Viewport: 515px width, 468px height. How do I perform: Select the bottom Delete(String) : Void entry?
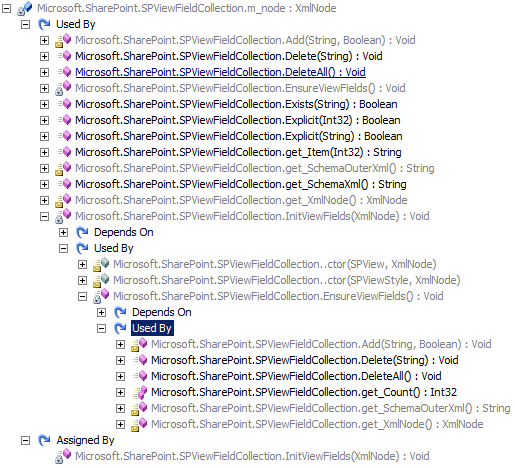(x=305, y=360)
